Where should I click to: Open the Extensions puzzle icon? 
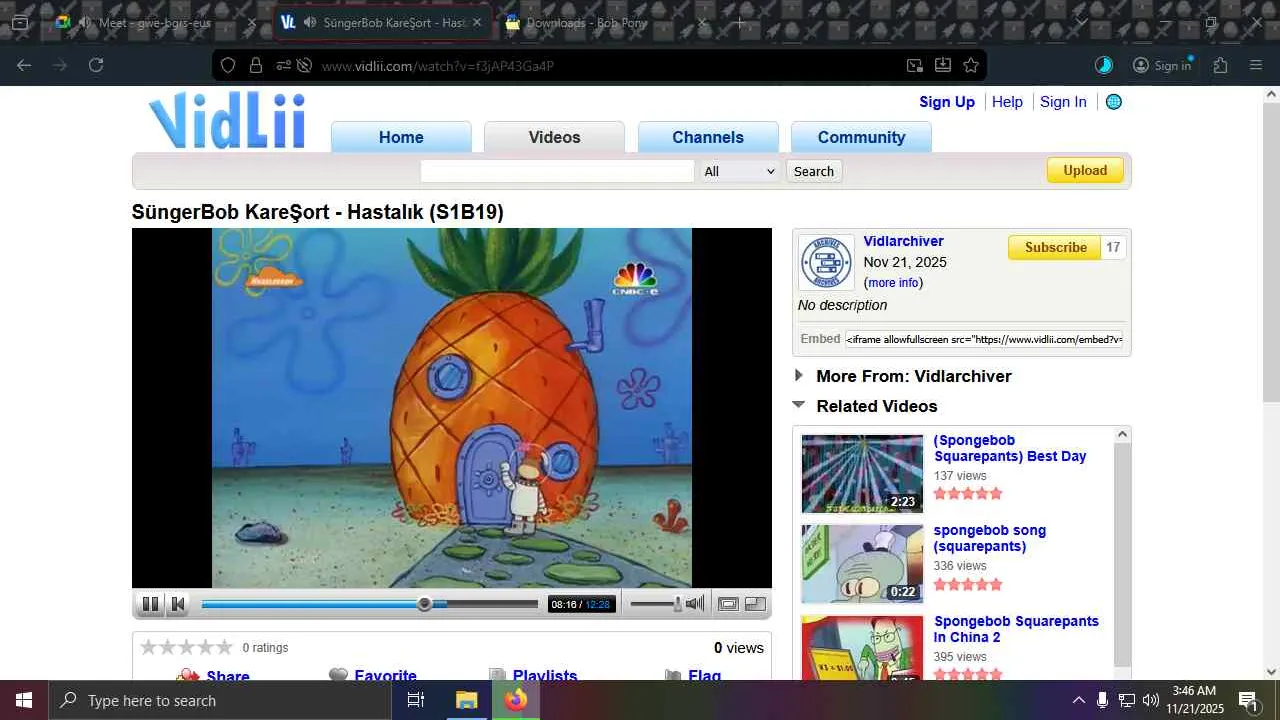click(1220, 65)
